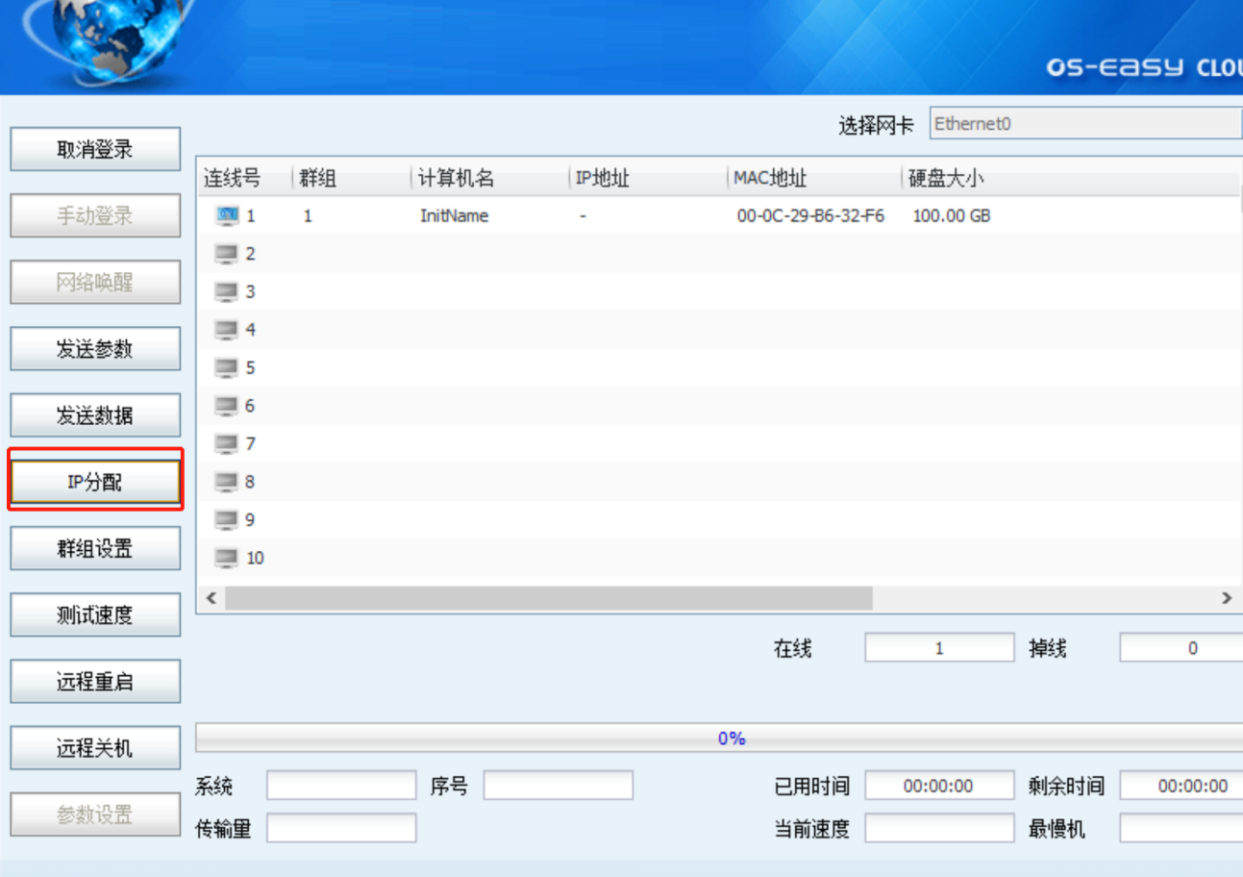
Task: Click the IP分配 button
Action: pyautogui.click(x=95, y=482)
